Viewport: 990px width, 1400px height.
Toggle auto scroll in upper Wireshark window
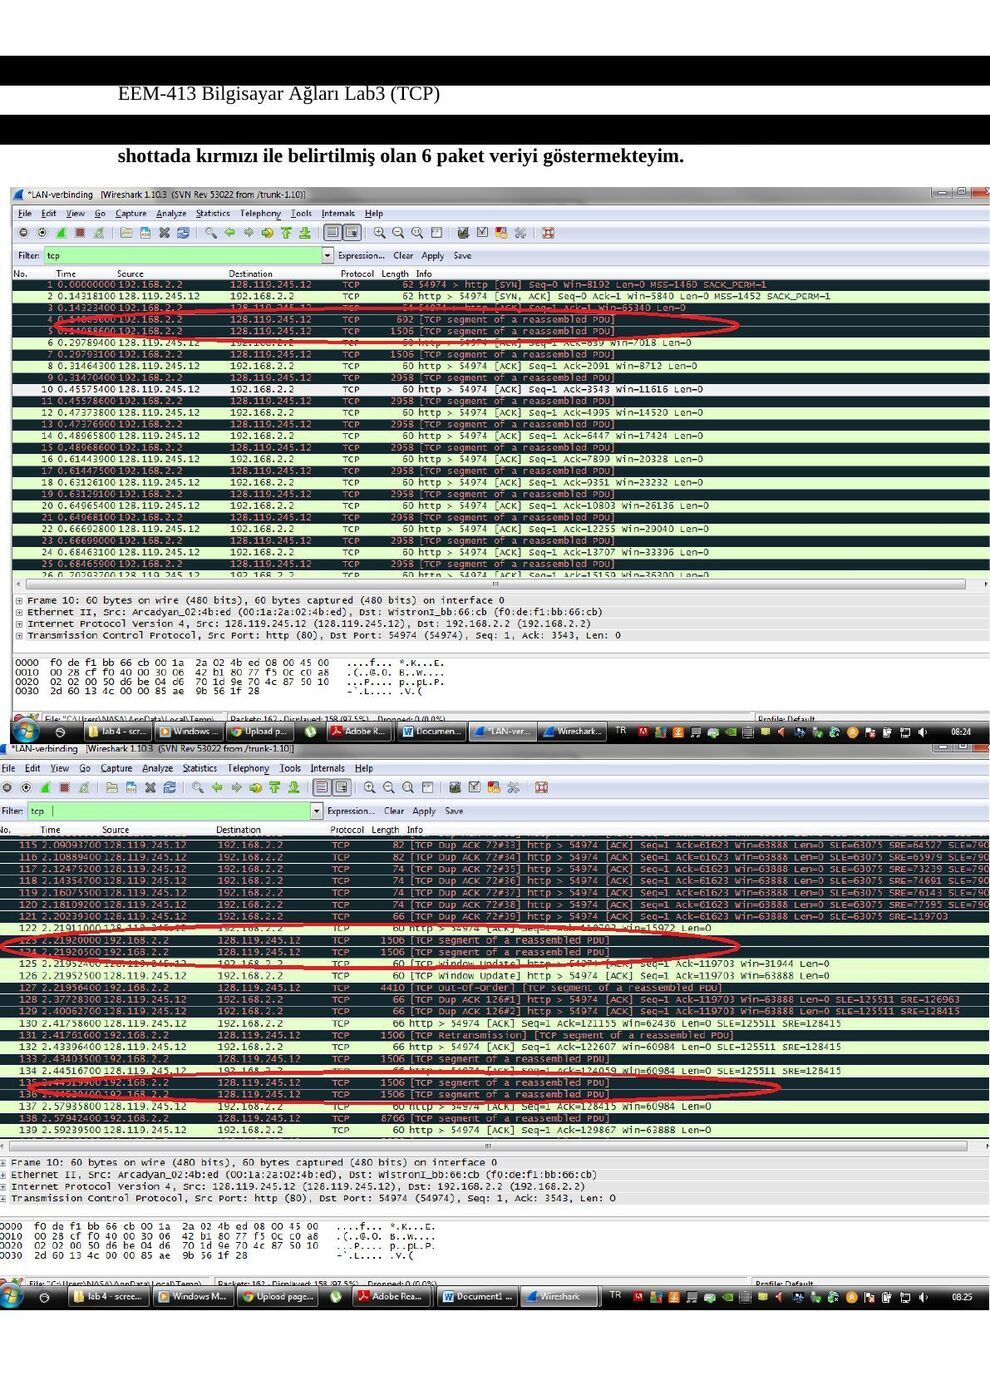(352, 233)
